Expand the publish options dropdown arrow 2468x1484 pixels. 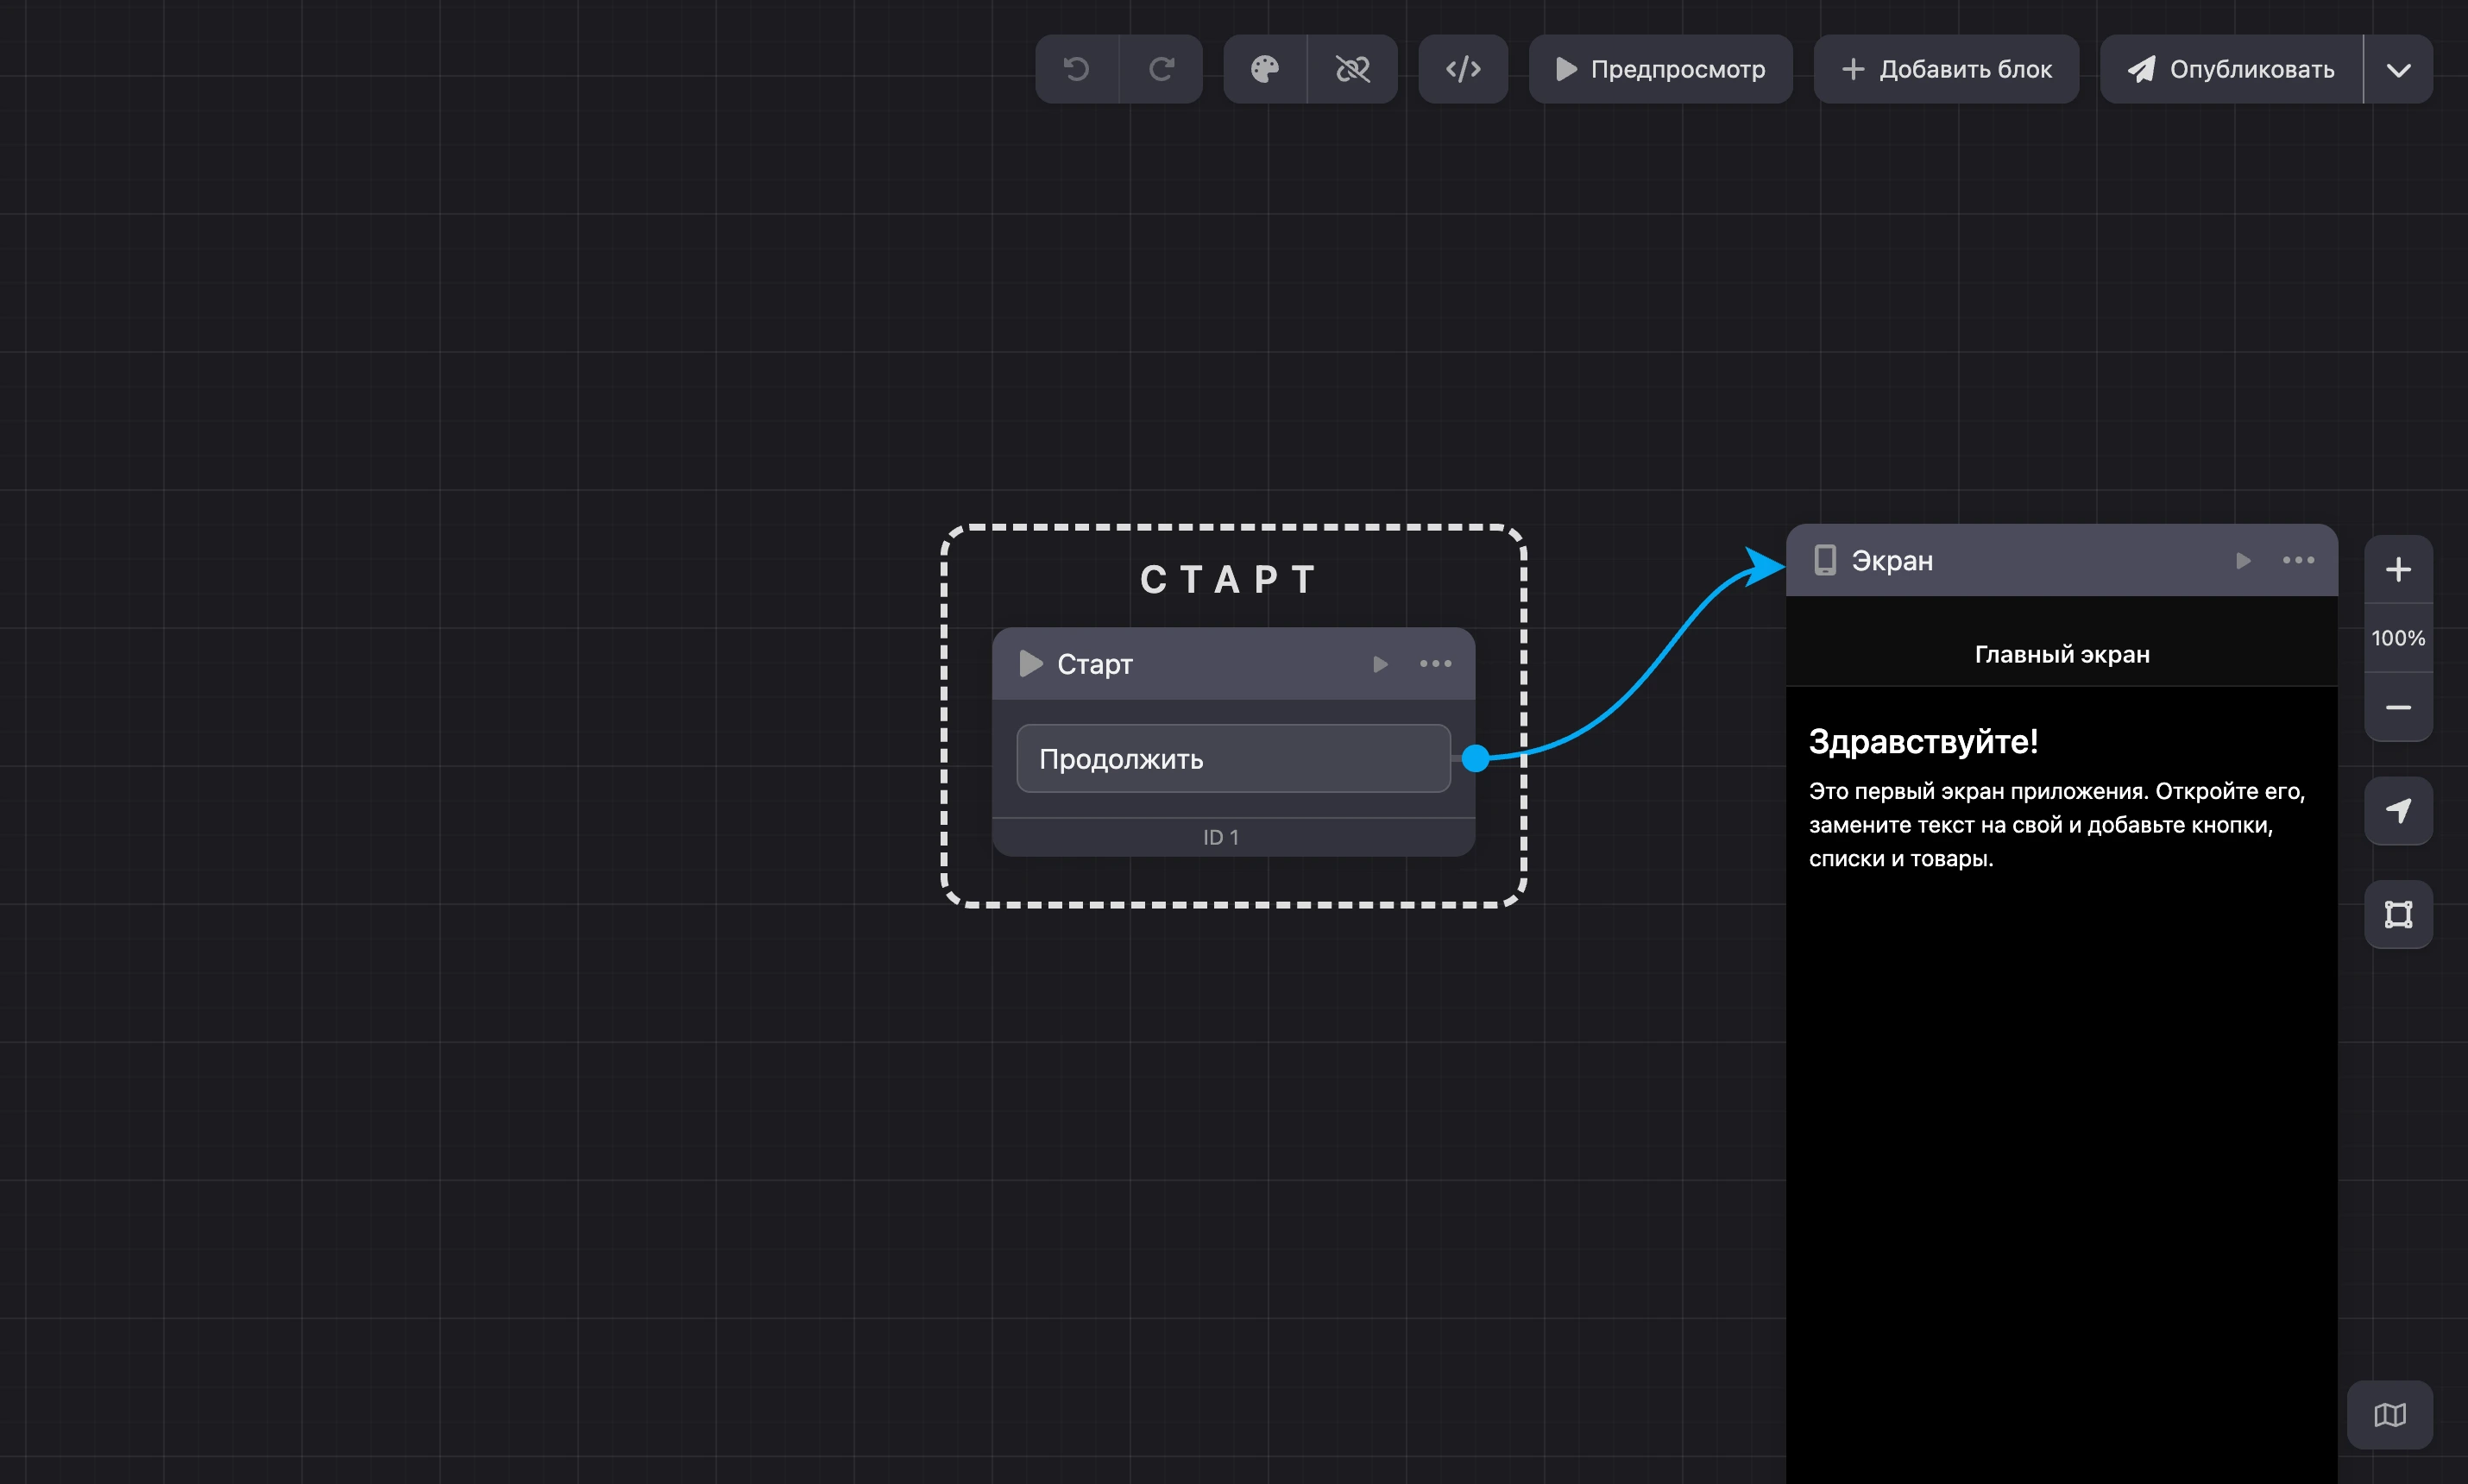[x=2398, y=69]
